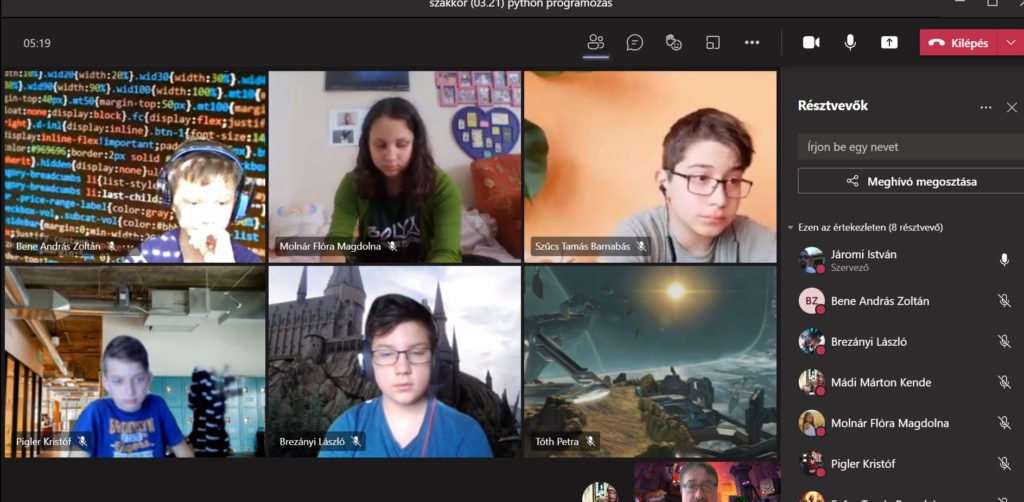Select Pigler Kristóf in the participant list
This screenshot has width=1024, height=502.
point(905,463)
